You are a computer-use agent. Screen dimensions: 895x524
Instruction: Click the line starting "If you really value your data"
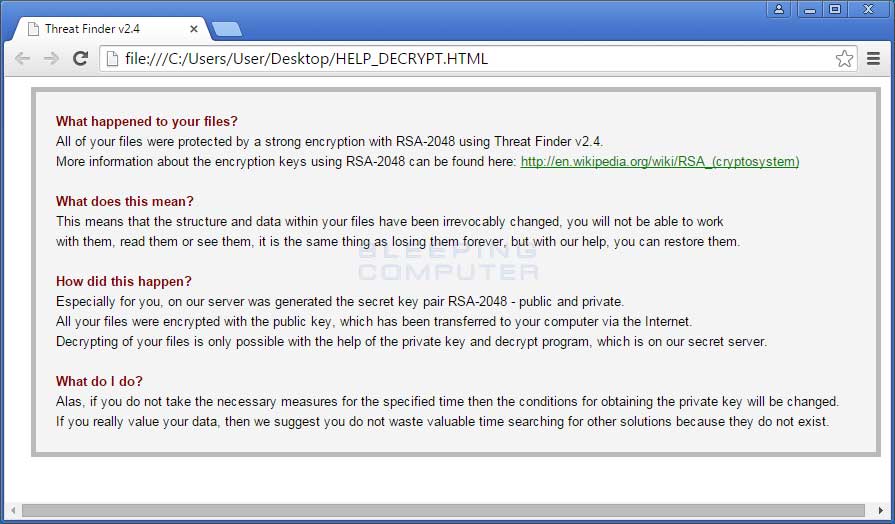tap(442, 422)
